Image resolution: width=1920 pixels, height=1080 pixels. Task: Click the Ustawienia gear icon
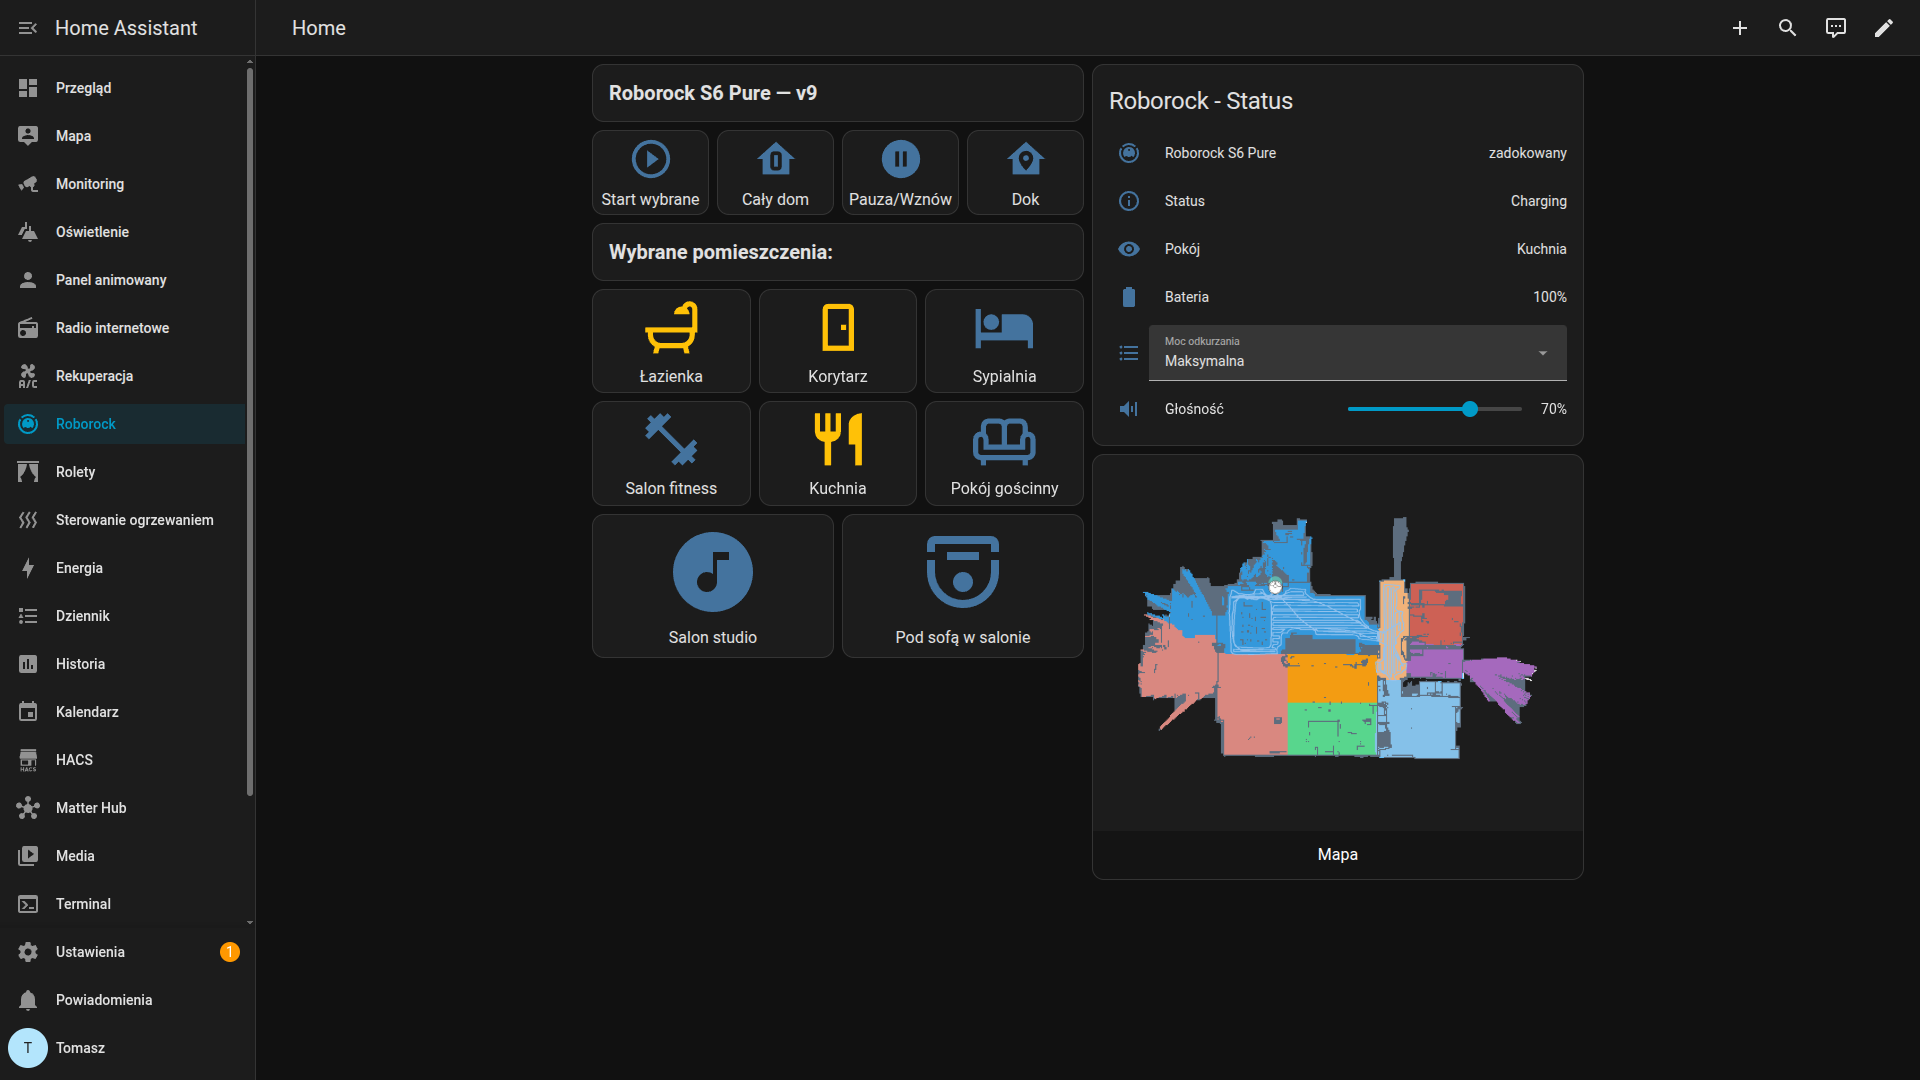28,952
